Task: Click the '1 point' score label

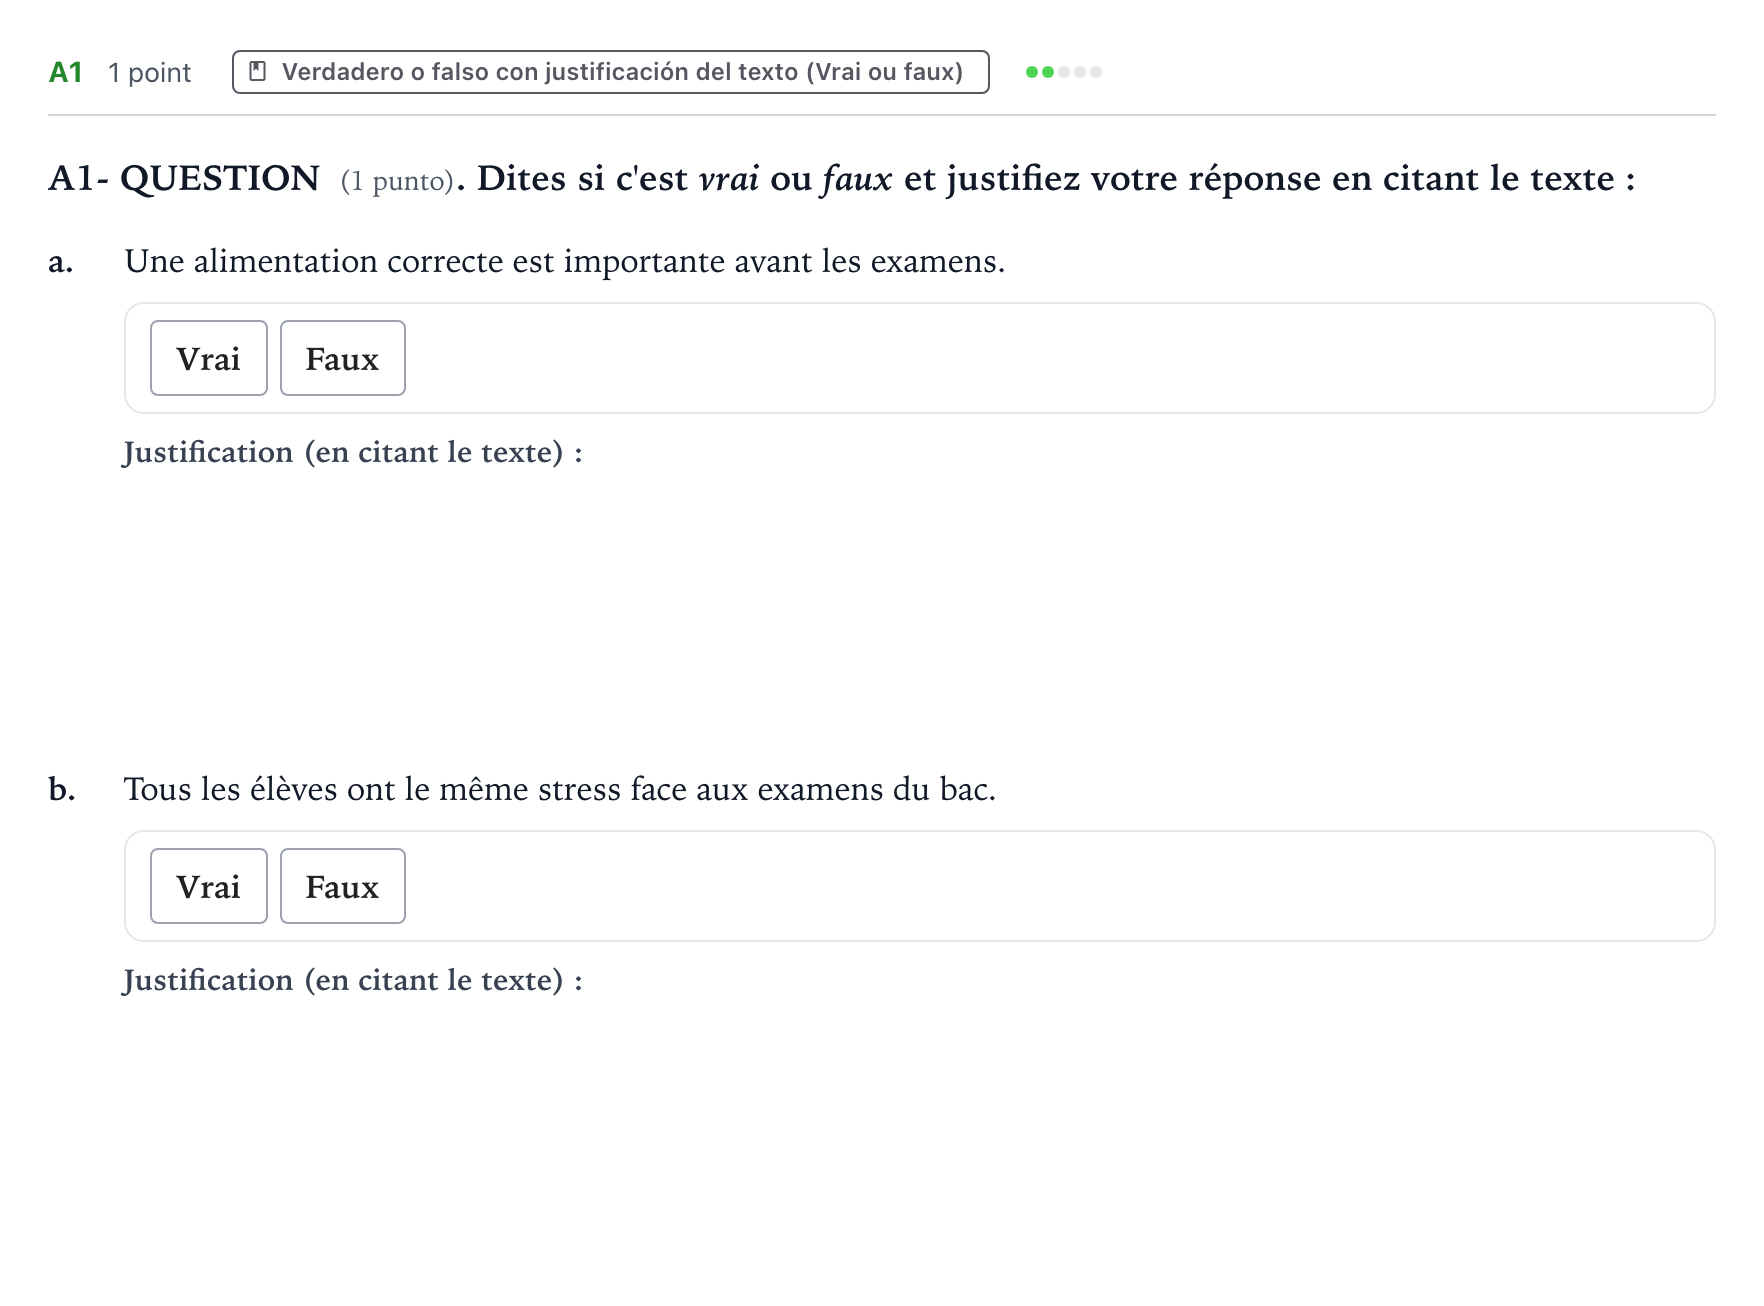Action: click(149, 72)
